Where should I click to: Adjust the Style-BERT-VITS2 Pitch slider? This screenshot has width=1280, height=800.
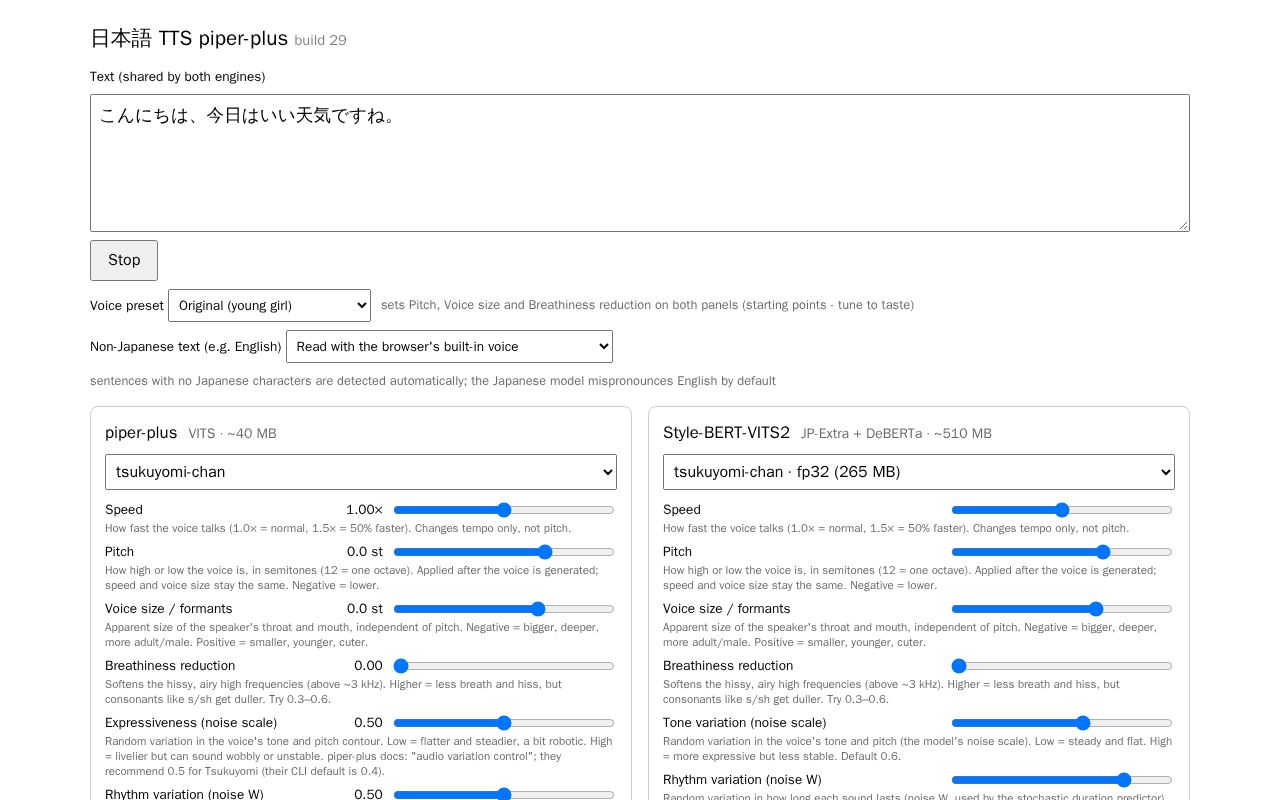(x=1062, y=552)
